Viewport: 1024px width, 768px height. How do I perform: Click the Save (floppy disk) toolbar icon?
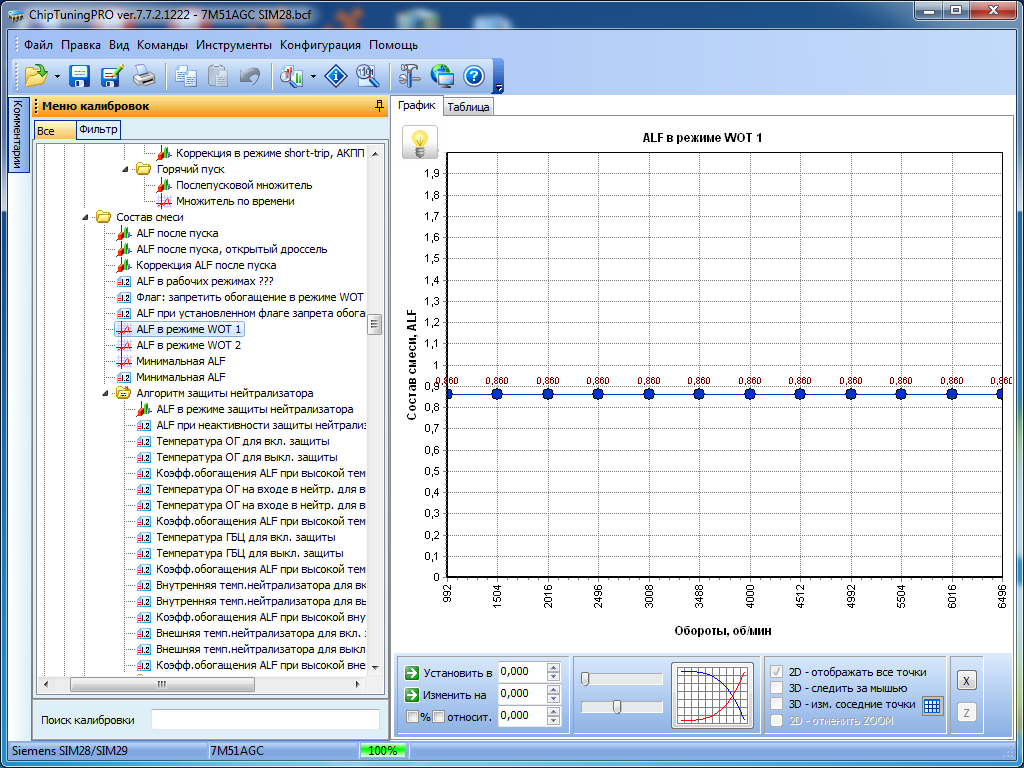pyautogui.click(x=80, y=76)
